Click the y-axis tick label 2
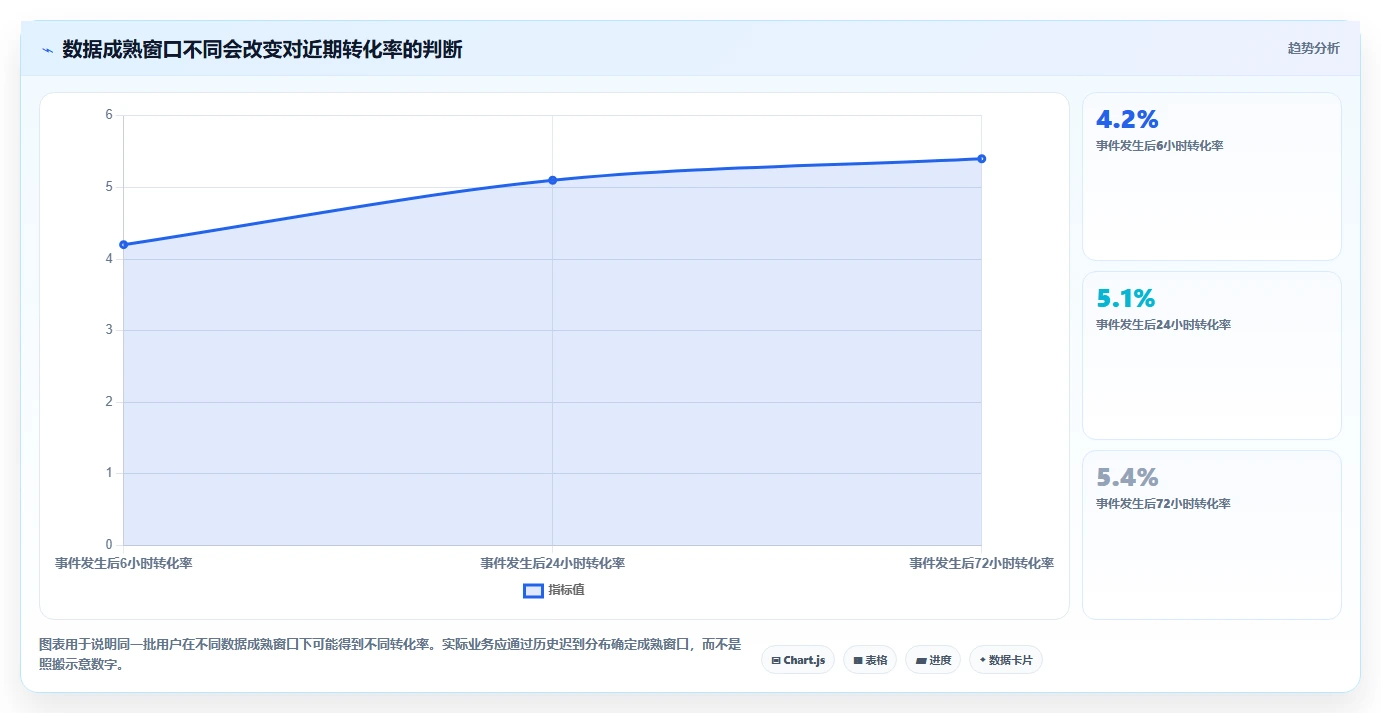Screen dimensions: 1381x713 109,402
